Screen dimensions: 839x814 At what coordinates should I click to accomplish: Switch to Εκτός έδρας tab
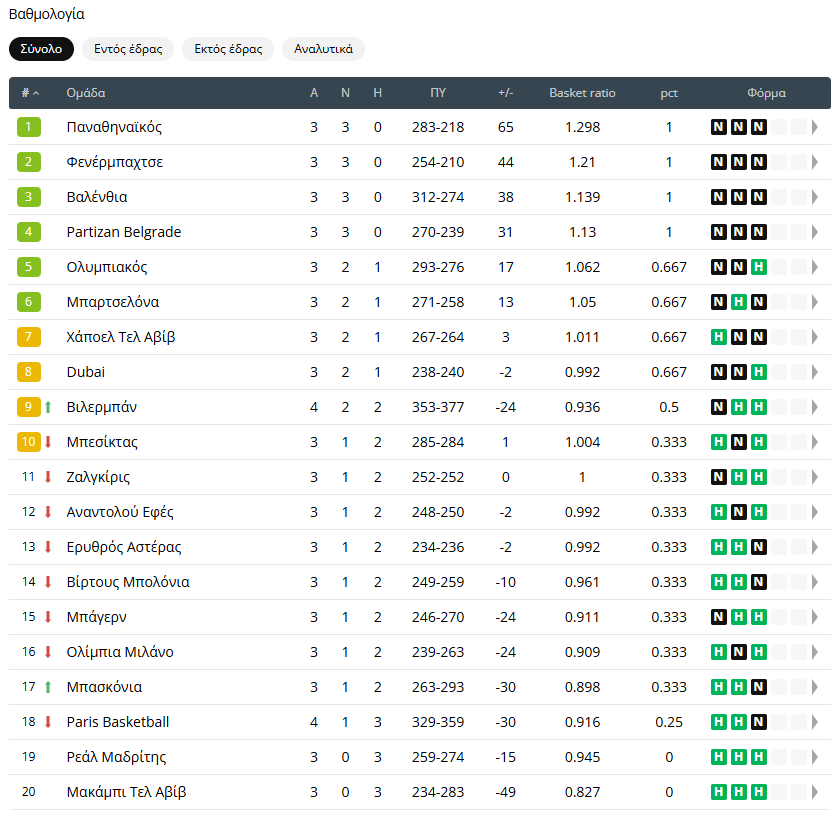click(x=228, y=49)
